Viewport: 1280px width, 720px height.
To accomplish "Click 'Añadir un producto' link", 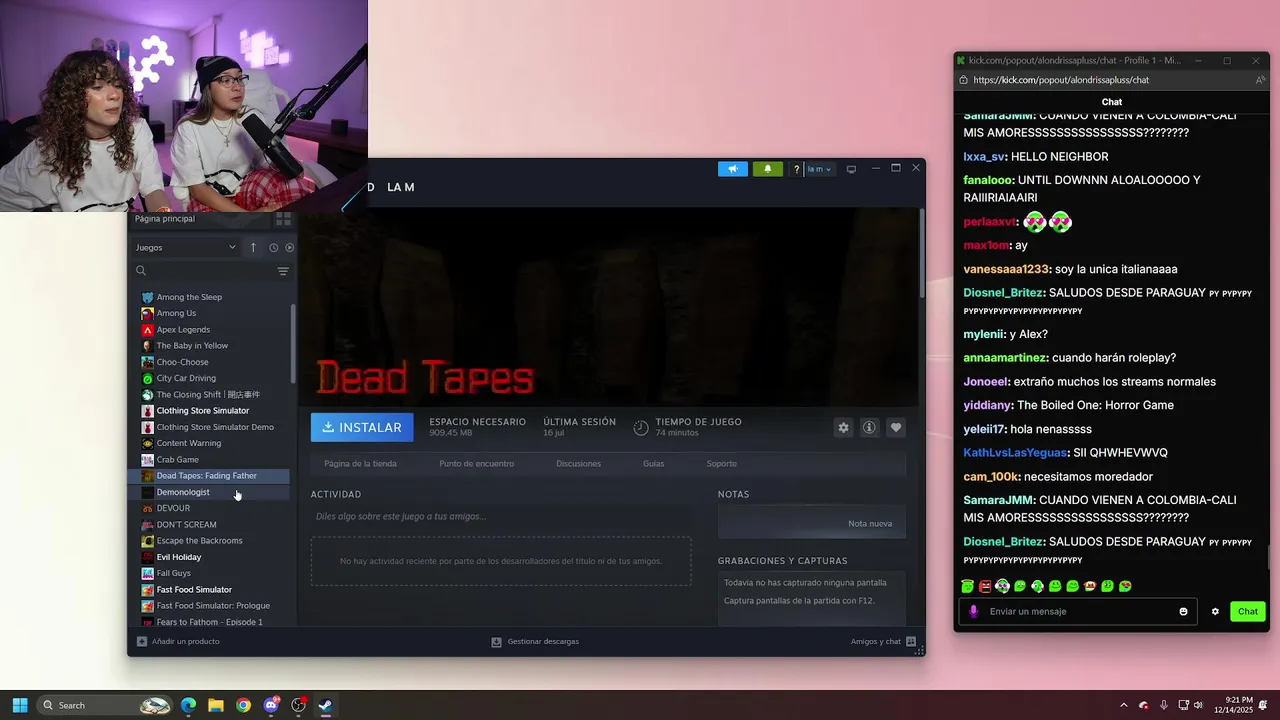I will (178, 641).
